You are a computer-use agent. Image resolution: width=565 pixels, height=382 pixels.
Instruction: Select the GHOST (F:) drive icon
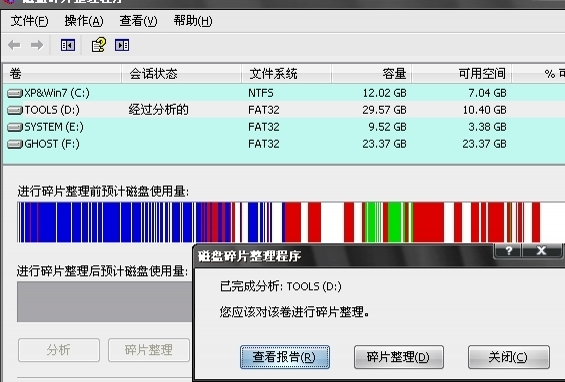pyautogui.click(x=15, y=144)
